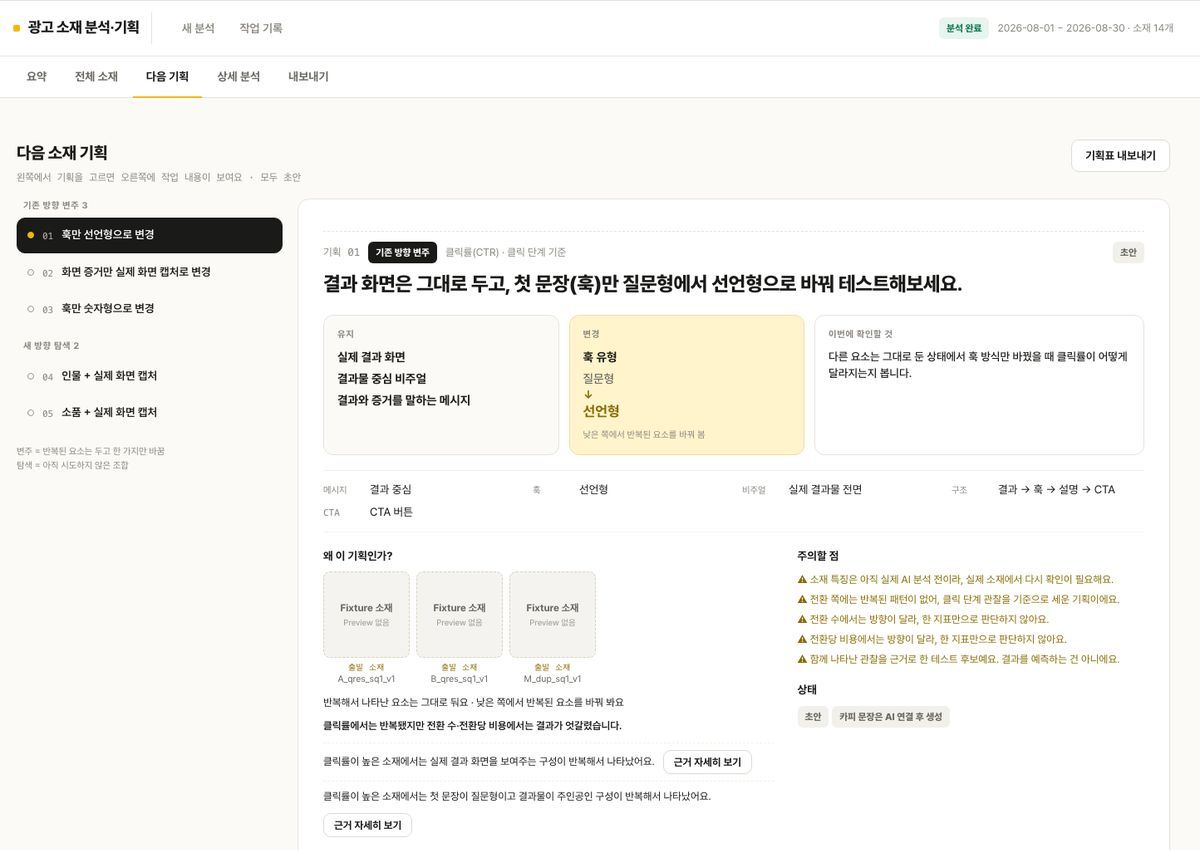Click the CTA 버튼 value
The height and width of the screenshot is (850, 1200).
tap(391, 512)
